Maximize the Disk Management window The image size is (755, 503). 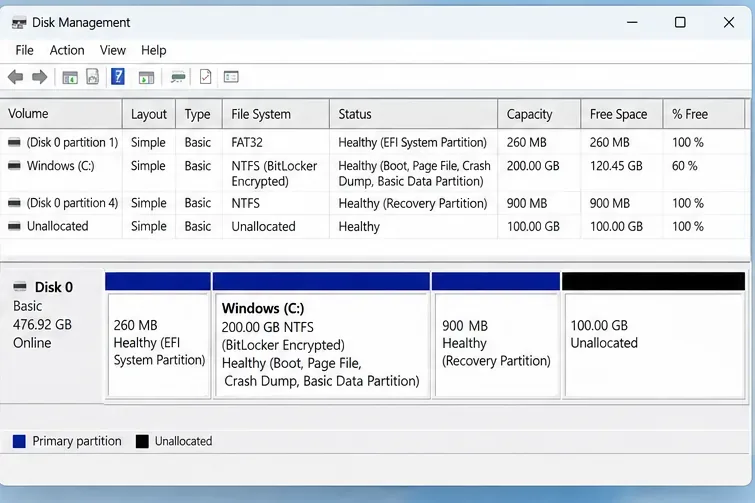(680, 22)
